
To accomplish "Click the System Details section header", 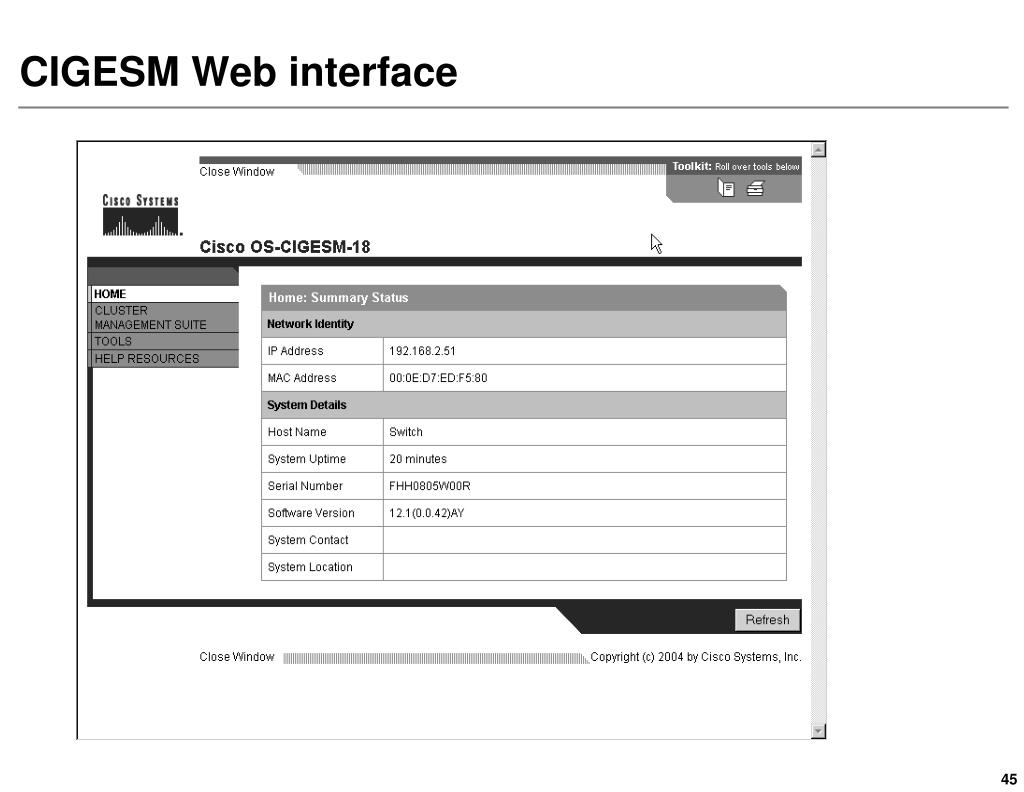I will pos(524,405).
